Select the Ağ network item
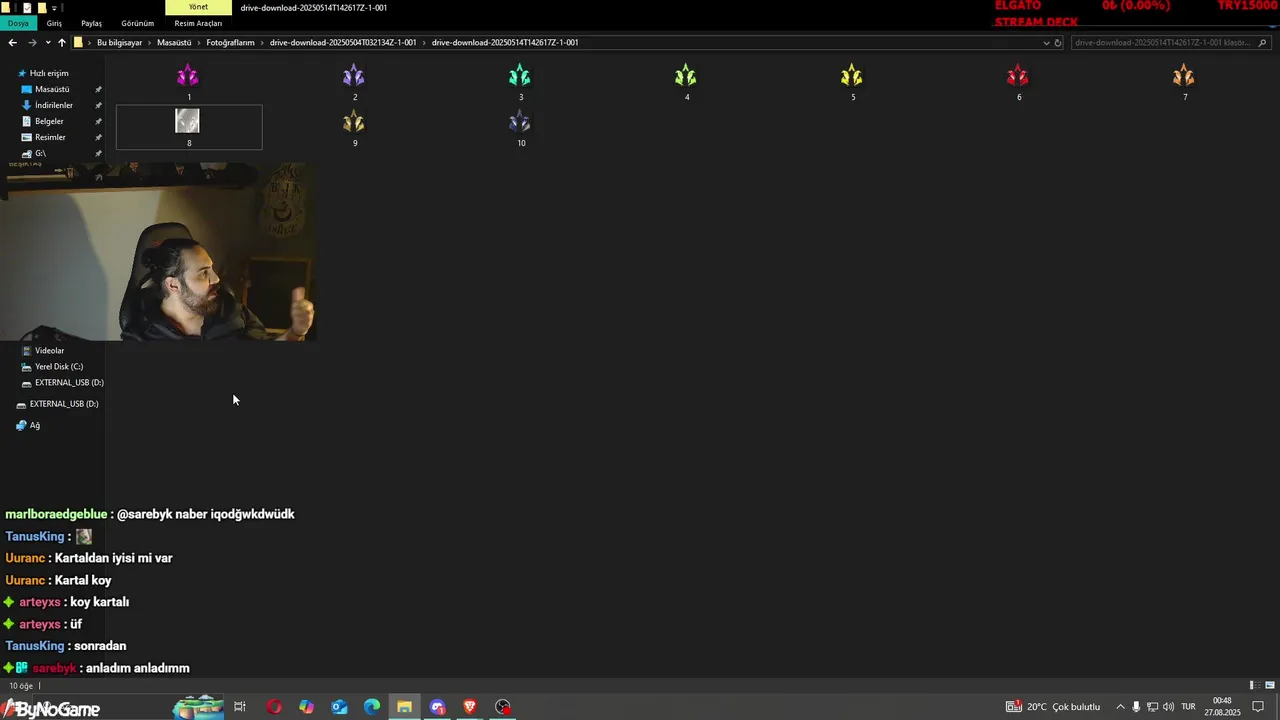The image size is (1280, 720). (35, 425)
